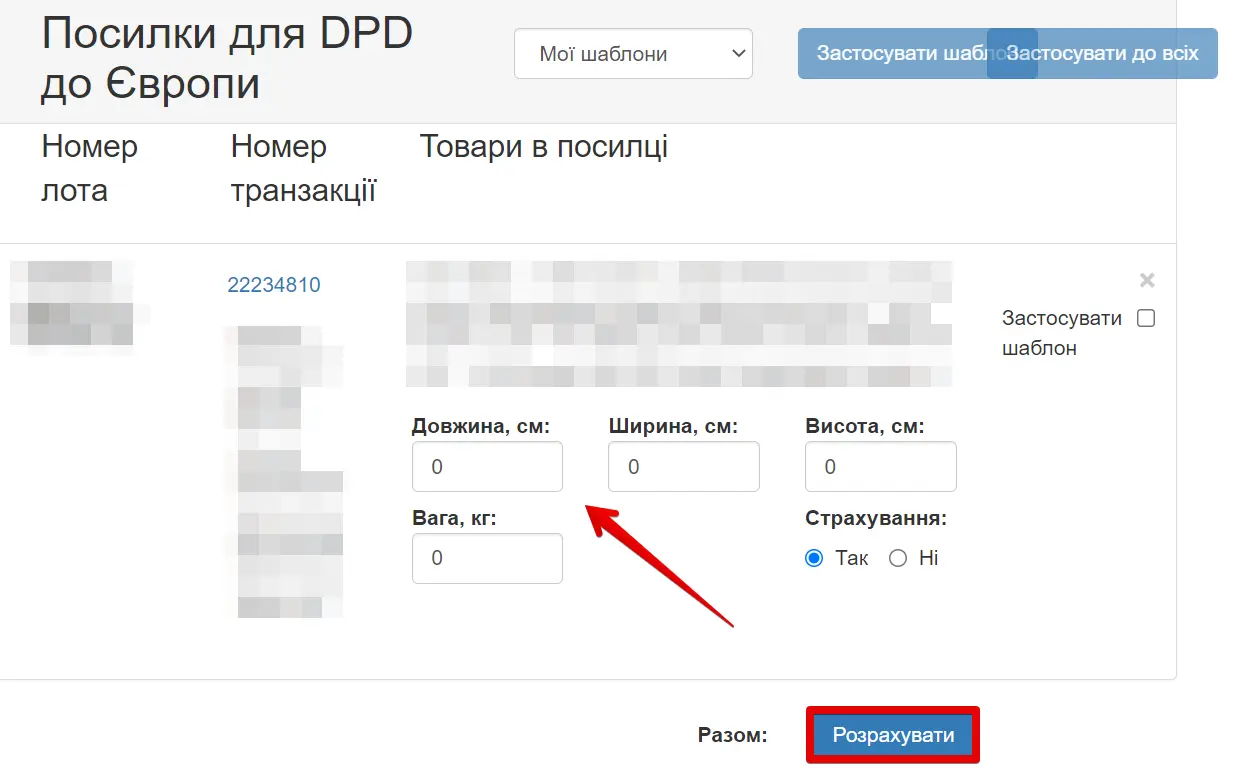Tick the Застосувати шаблон checkbox
This screenshot has height=772, width=1249.
click(x=1147, y=318)
